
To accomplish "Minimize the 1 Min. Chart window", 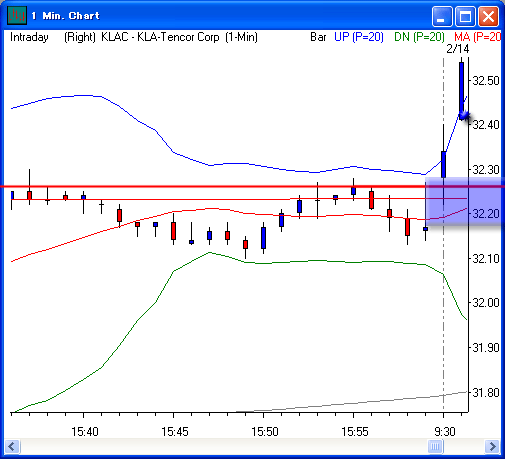I will tap(442, 16).
